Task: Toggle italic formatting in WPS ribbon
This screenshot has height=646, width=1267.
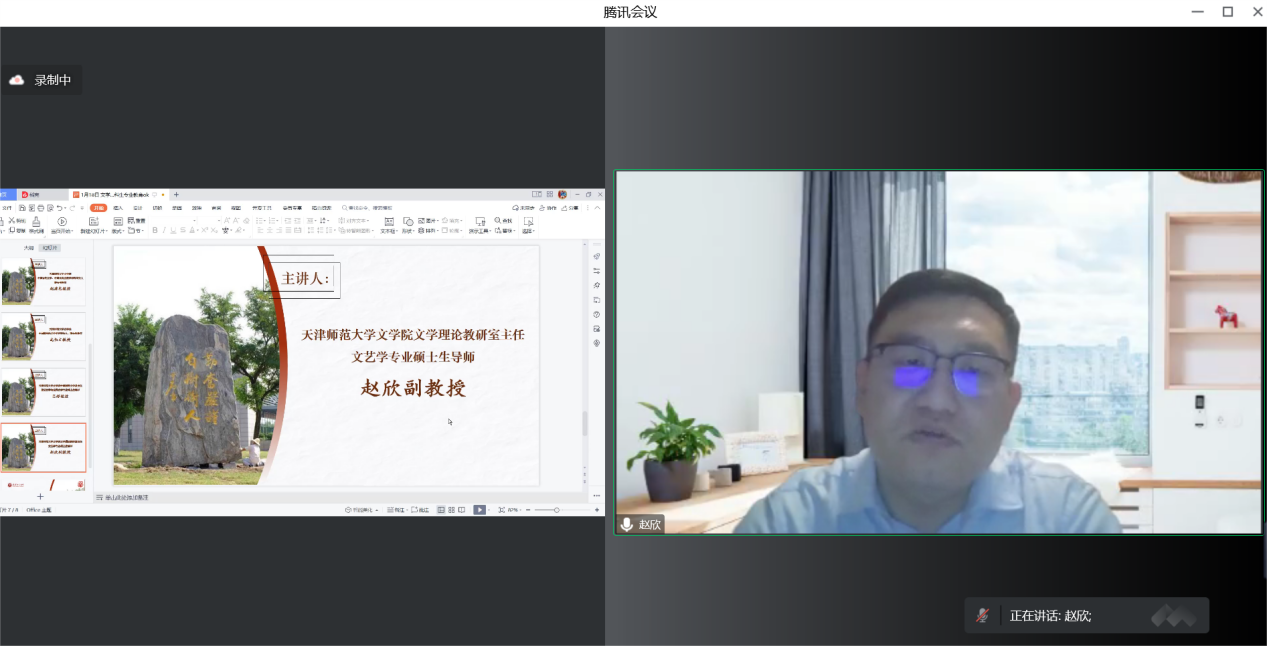Action: (164, 230)
